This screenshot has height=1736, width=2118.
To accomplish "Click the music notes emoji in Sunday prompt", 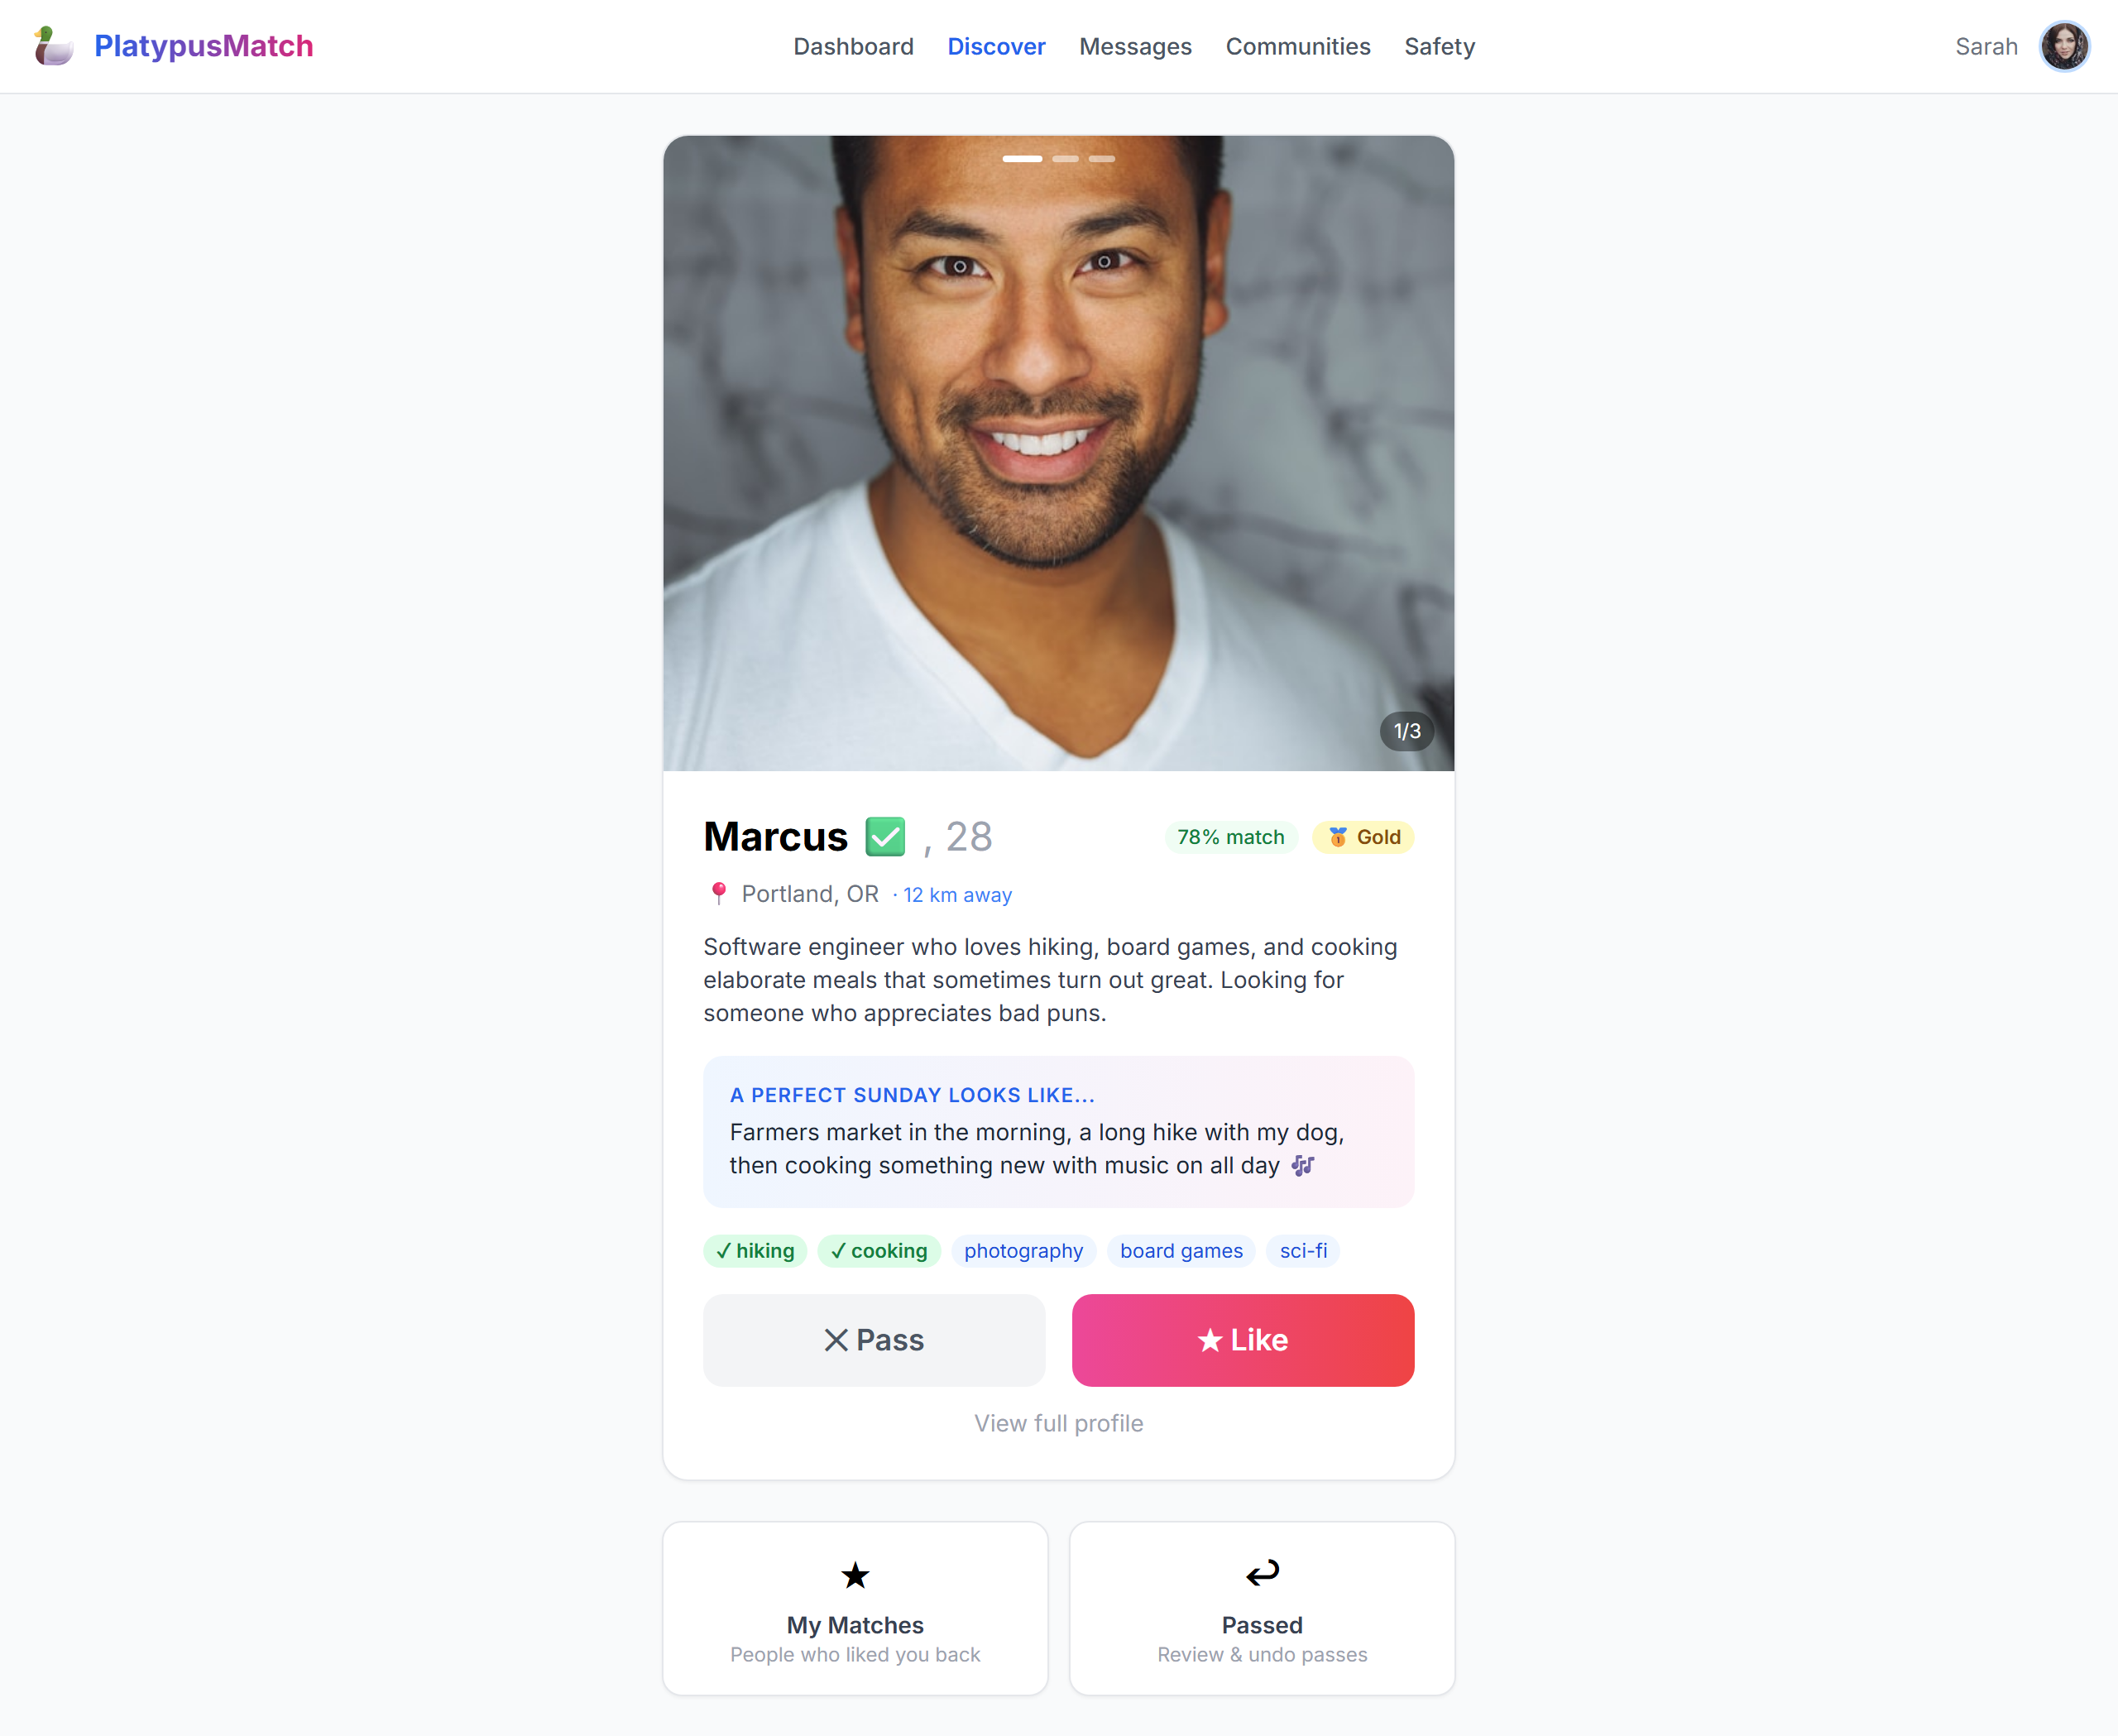I will click(x=1302, y=1165).
